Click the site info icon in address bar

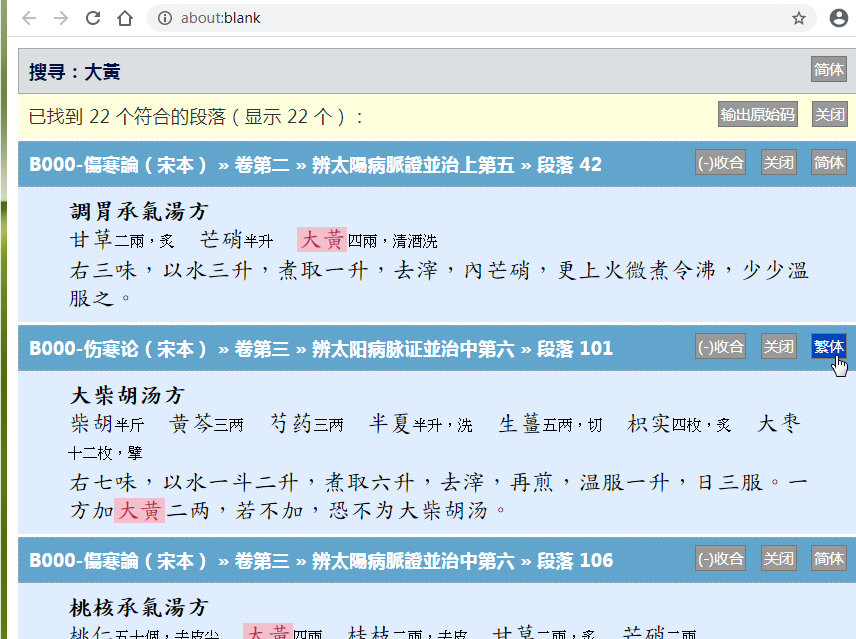[x=165, y=18]
